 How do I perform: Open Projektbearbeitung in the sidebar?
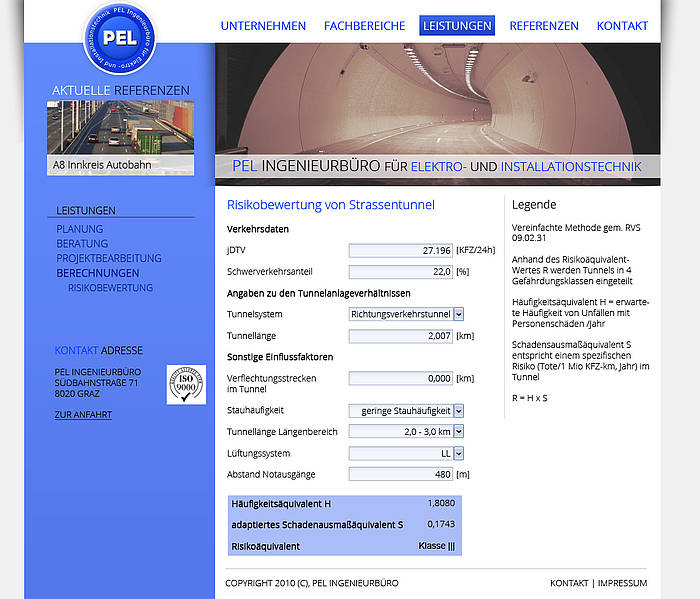(109, 258)
